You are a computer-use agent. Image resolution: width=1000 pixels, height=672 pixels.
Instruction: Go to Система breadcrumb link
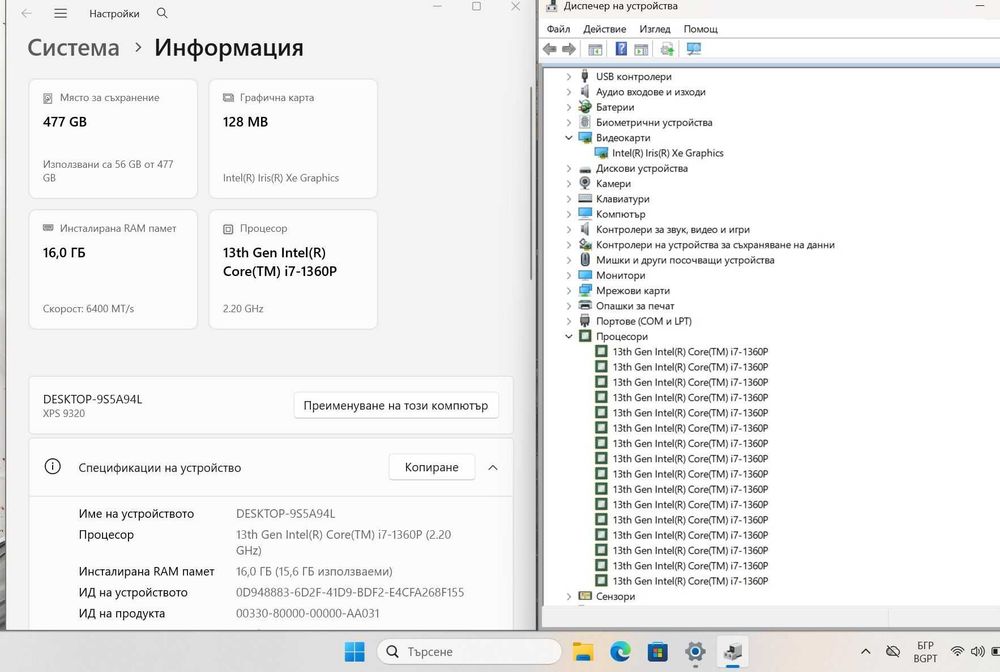pyautogui.click(x=73, y=48)
